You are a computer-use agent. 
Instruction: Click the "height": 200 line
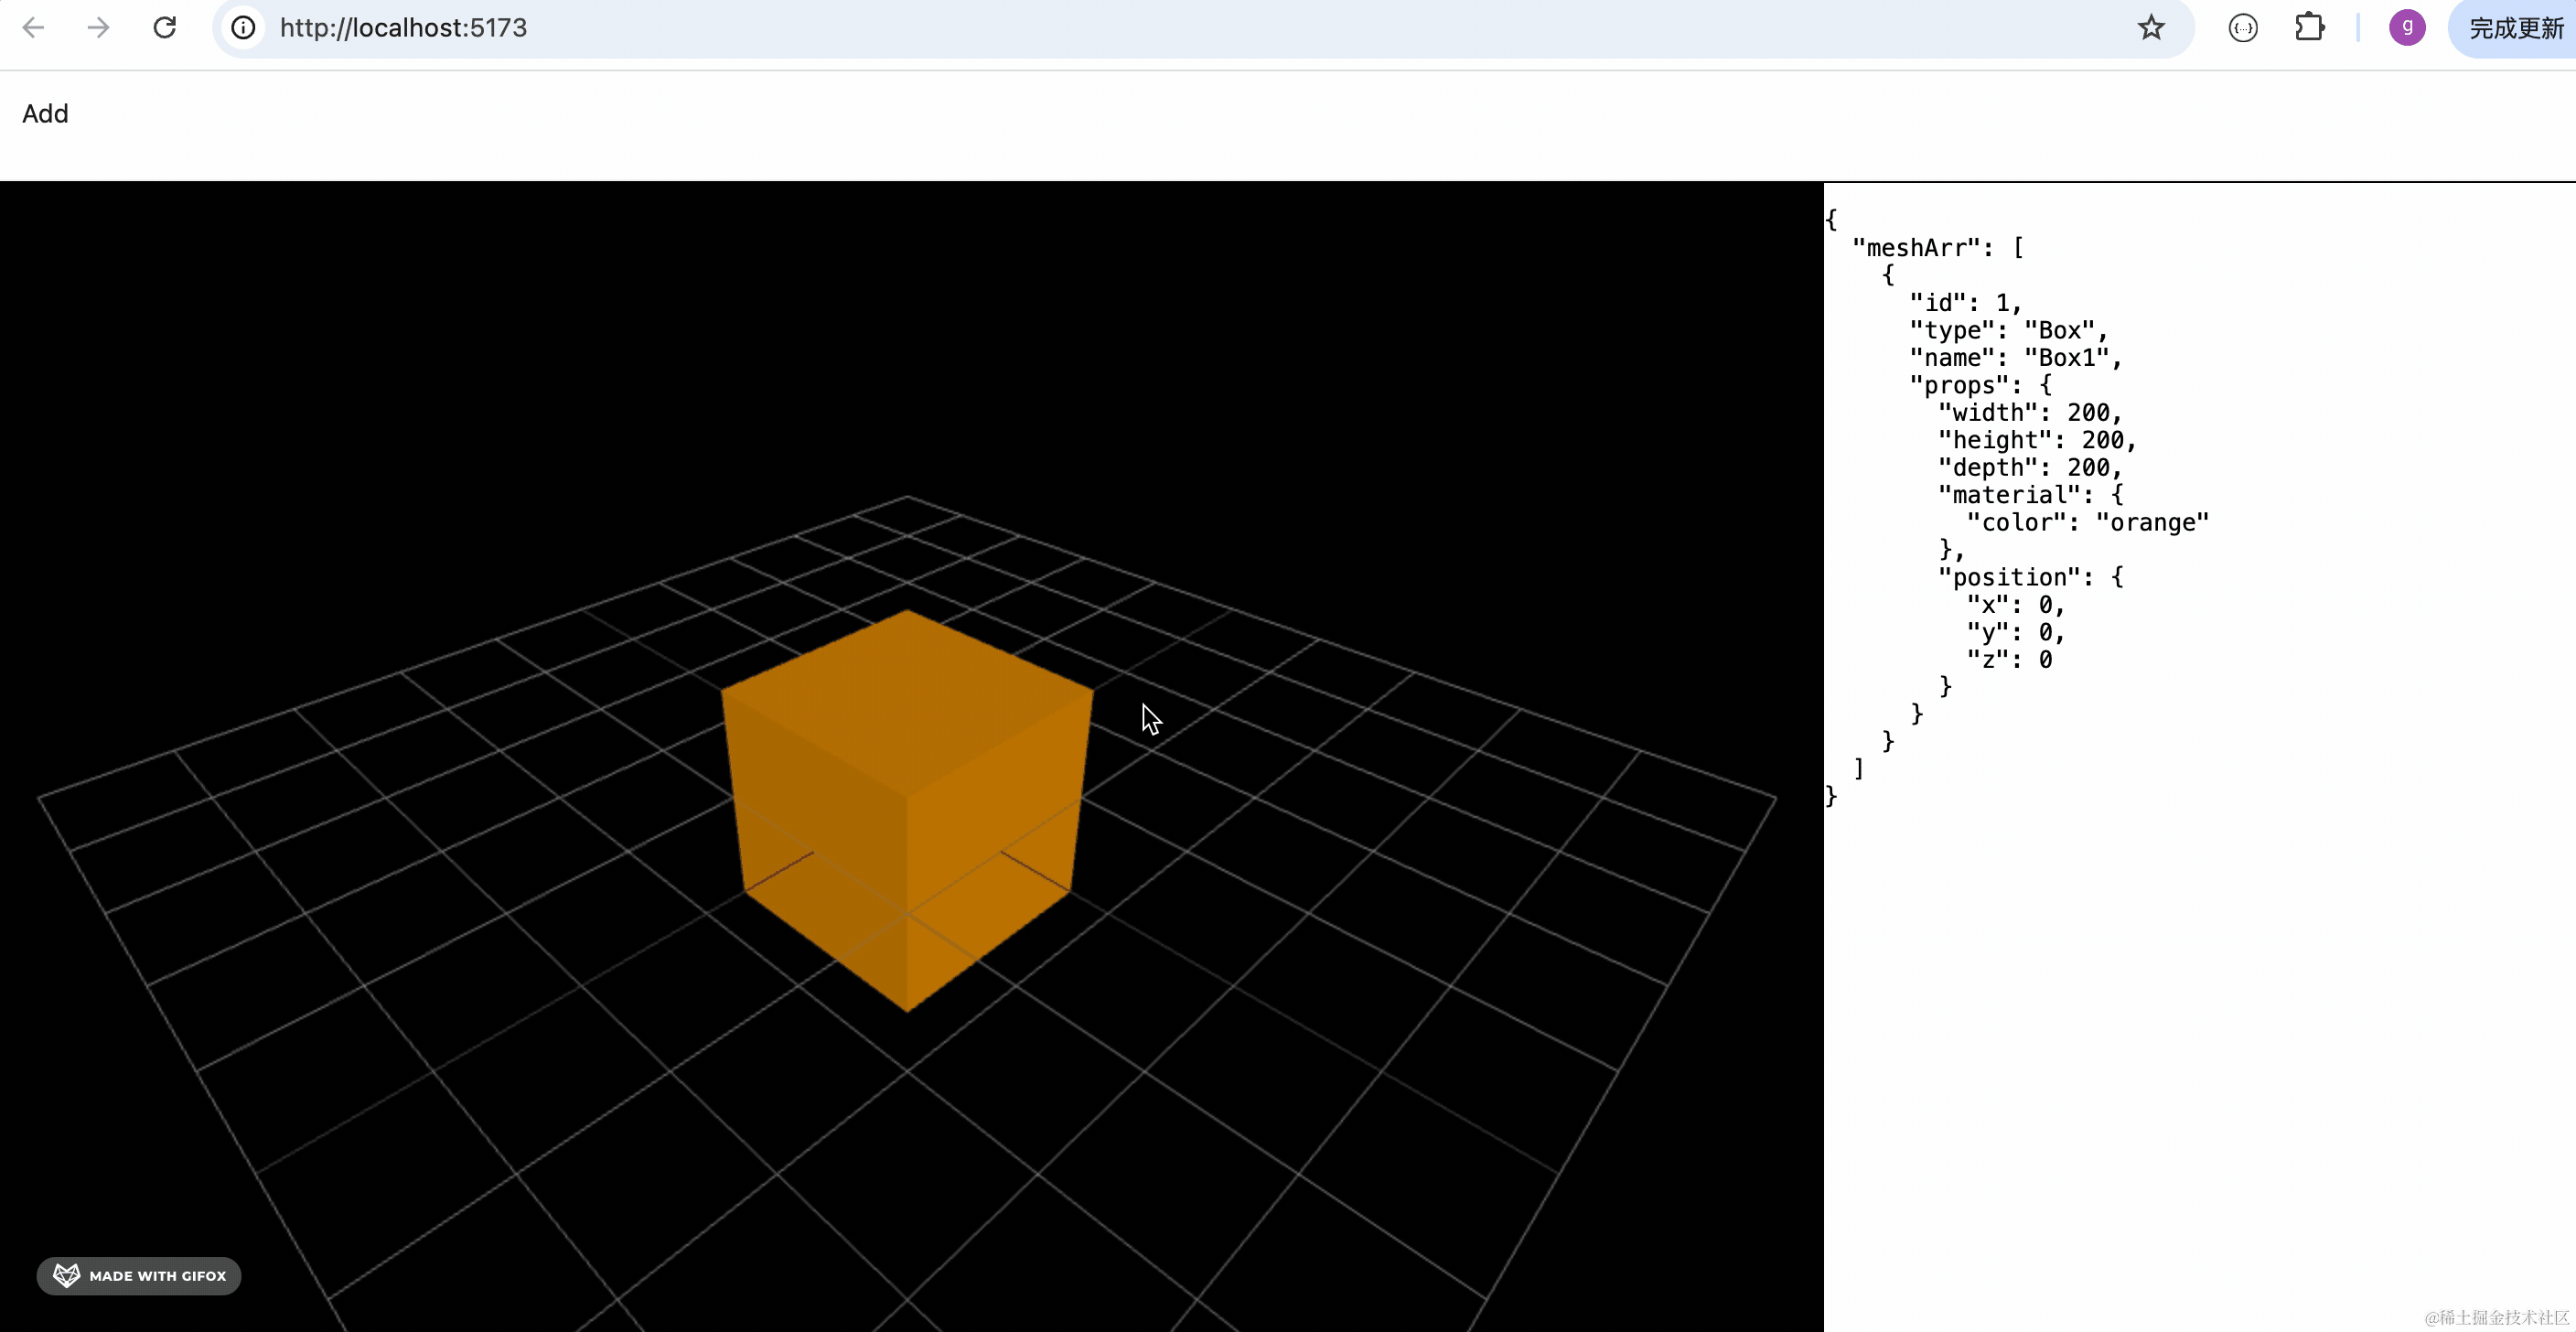pos(2038,440)
